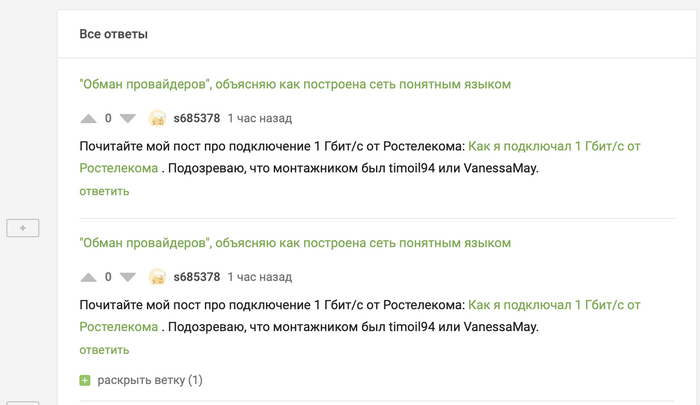Downvote the first comment by s685378

click(127, 118)
